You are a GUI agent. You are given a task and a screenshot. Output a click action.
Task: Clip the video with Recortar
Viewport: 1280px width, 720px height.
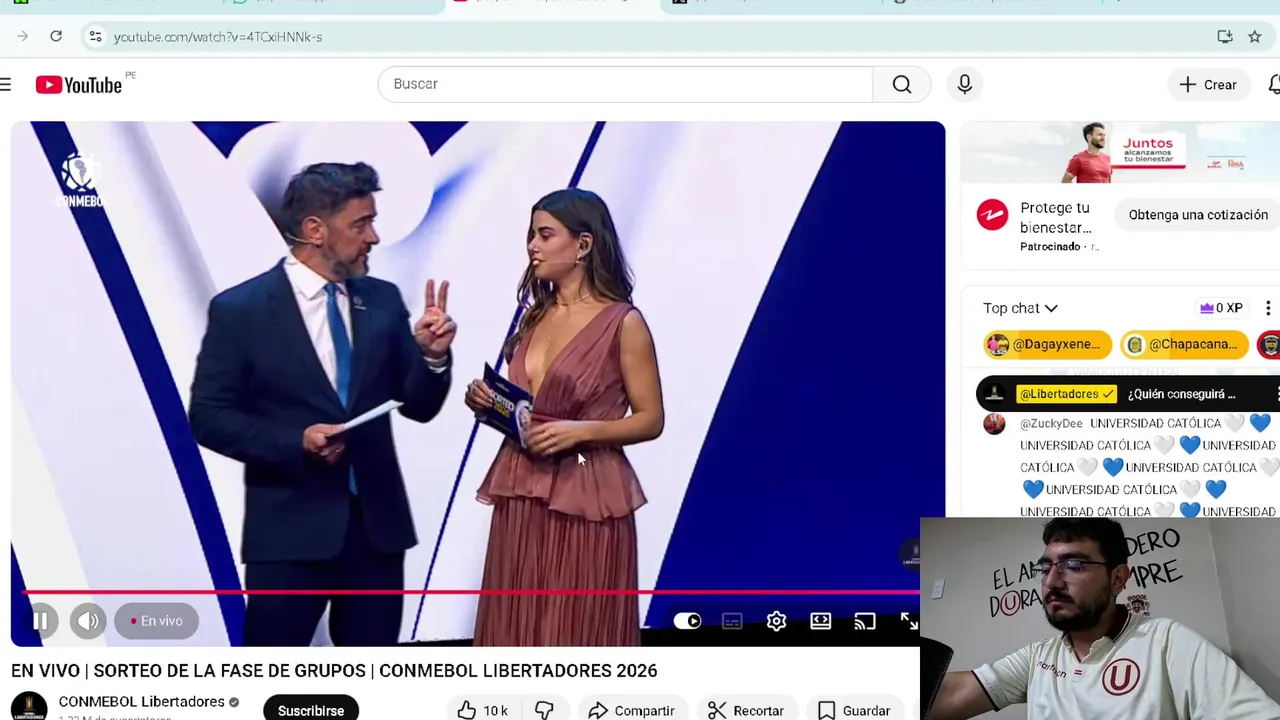click(x=746, y=710)
